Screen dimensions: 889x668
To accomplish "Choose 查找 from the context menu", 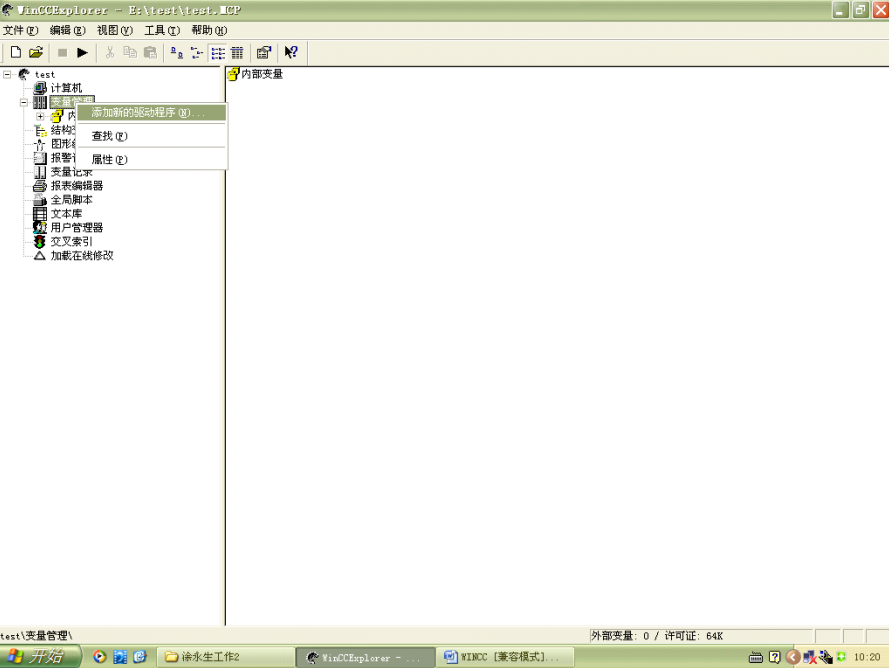I will tap(151, 136).
